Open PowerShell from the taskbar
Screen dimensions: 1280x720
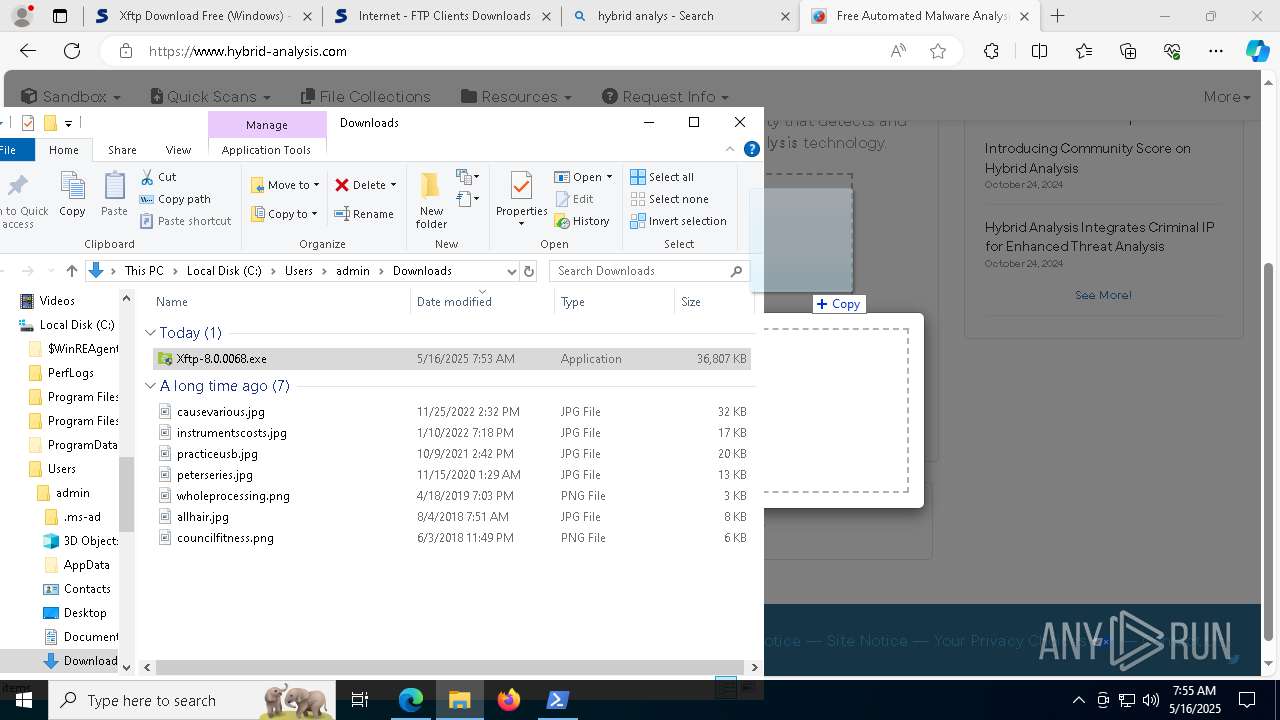[x=558, y=700]
